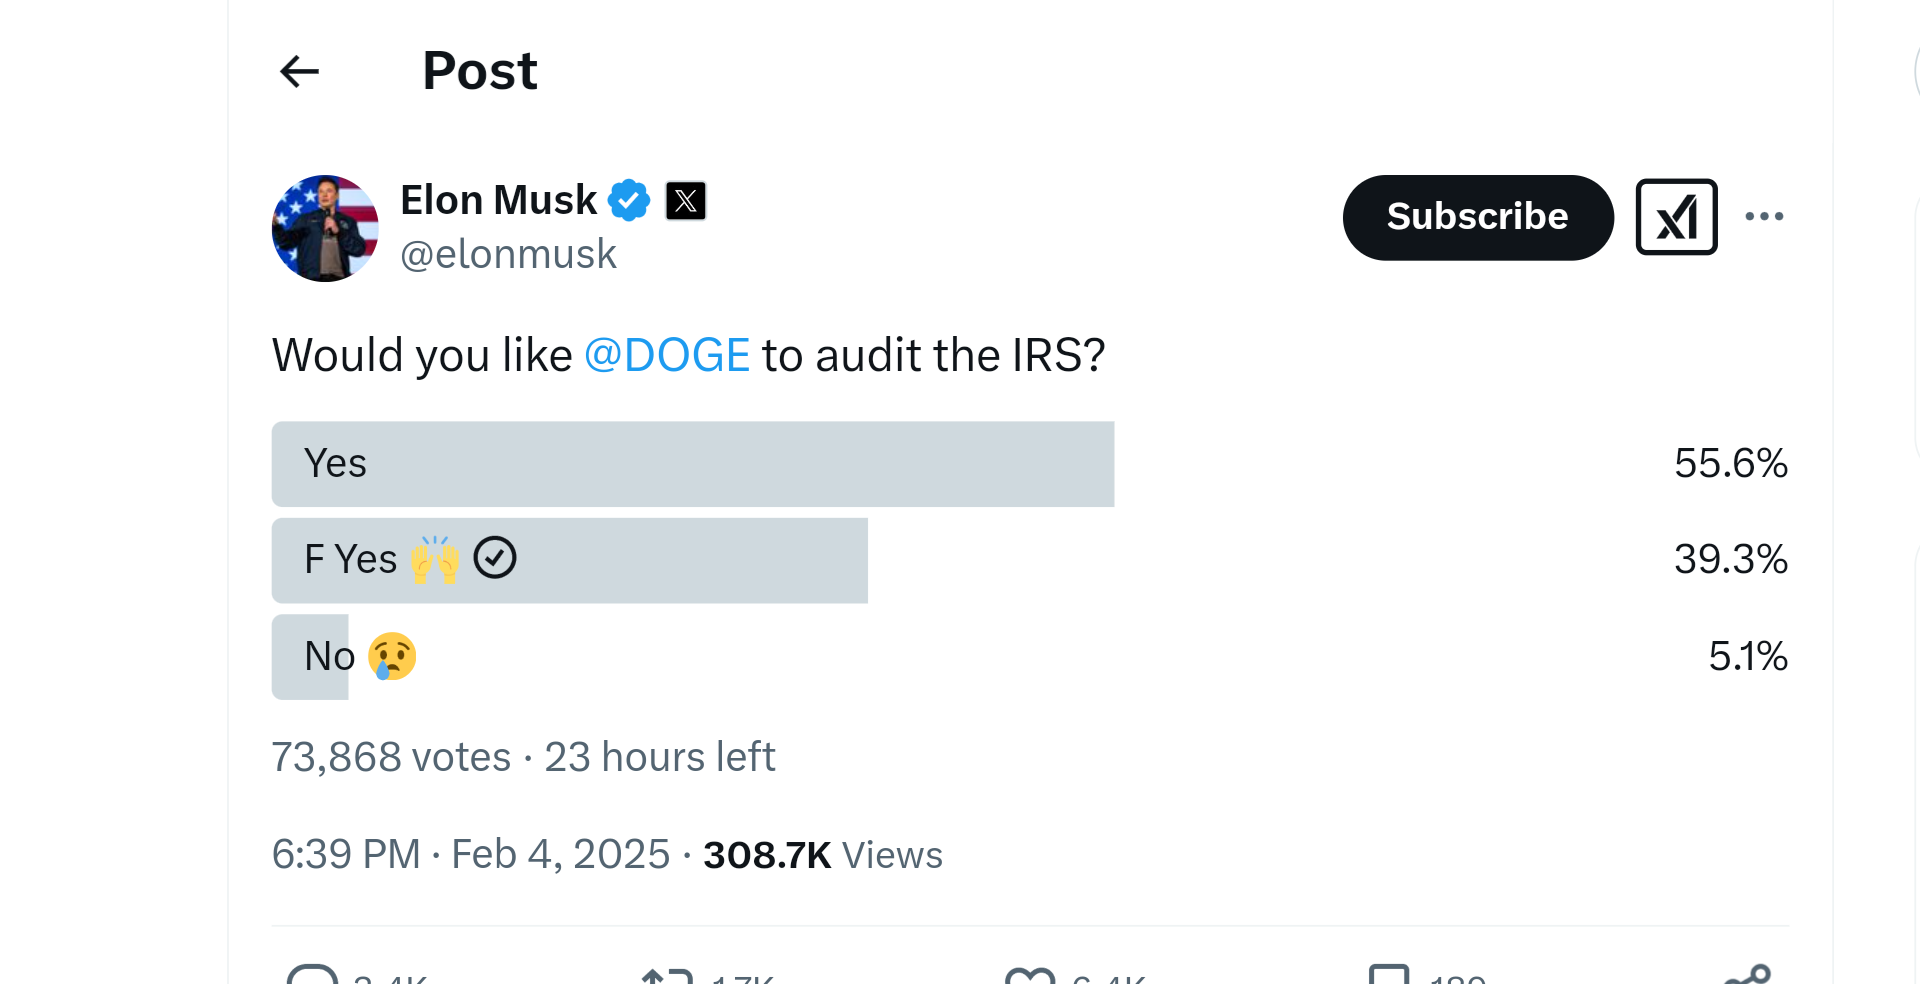Click the reply comment icon
The width and height of the screenshot is (1920, 984).
point(313,975)
